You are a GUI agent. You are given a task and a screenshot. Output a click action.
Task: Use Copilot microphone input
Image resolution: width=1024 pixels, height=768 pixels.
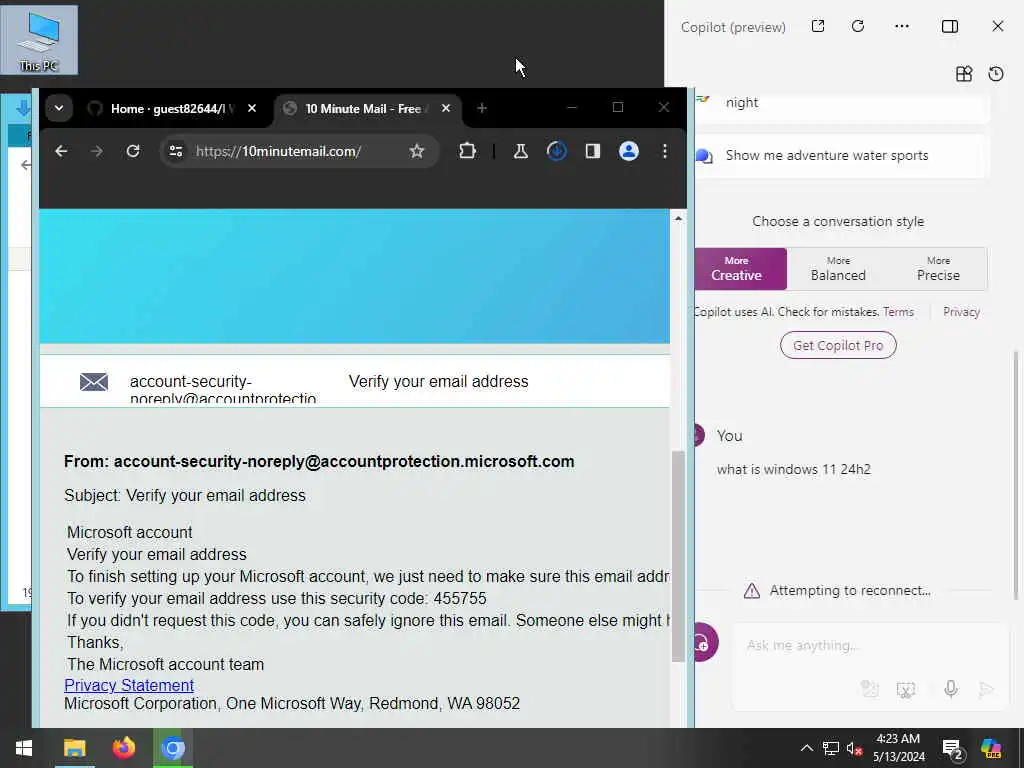[951, 689]
